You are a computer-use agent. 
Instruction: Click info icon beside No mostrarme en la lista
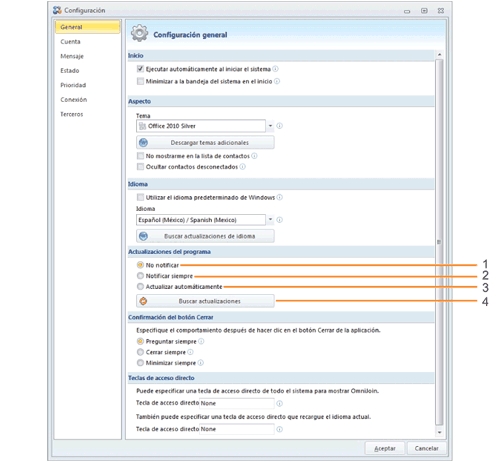254,156
